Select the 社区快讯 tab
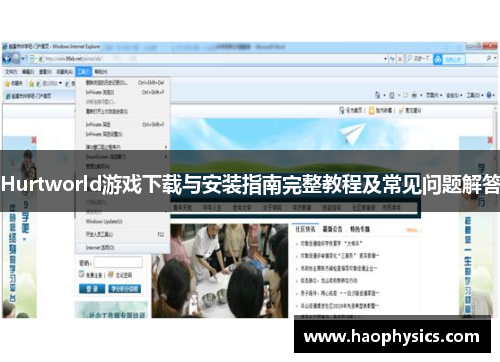500x362 pixels. click(x=305, y=229)
